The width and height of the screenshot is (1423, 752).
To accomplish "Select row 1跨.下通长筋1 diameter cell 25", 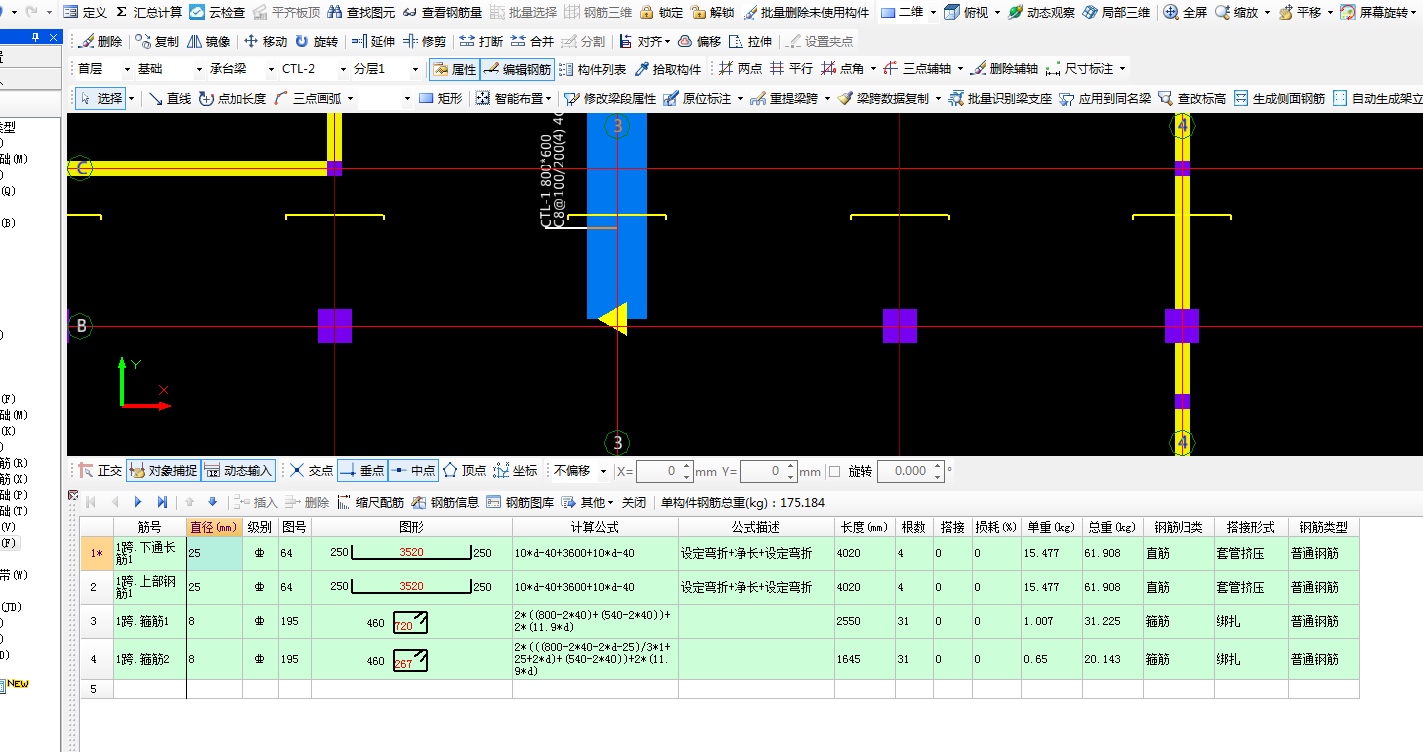I will (214, 553).
